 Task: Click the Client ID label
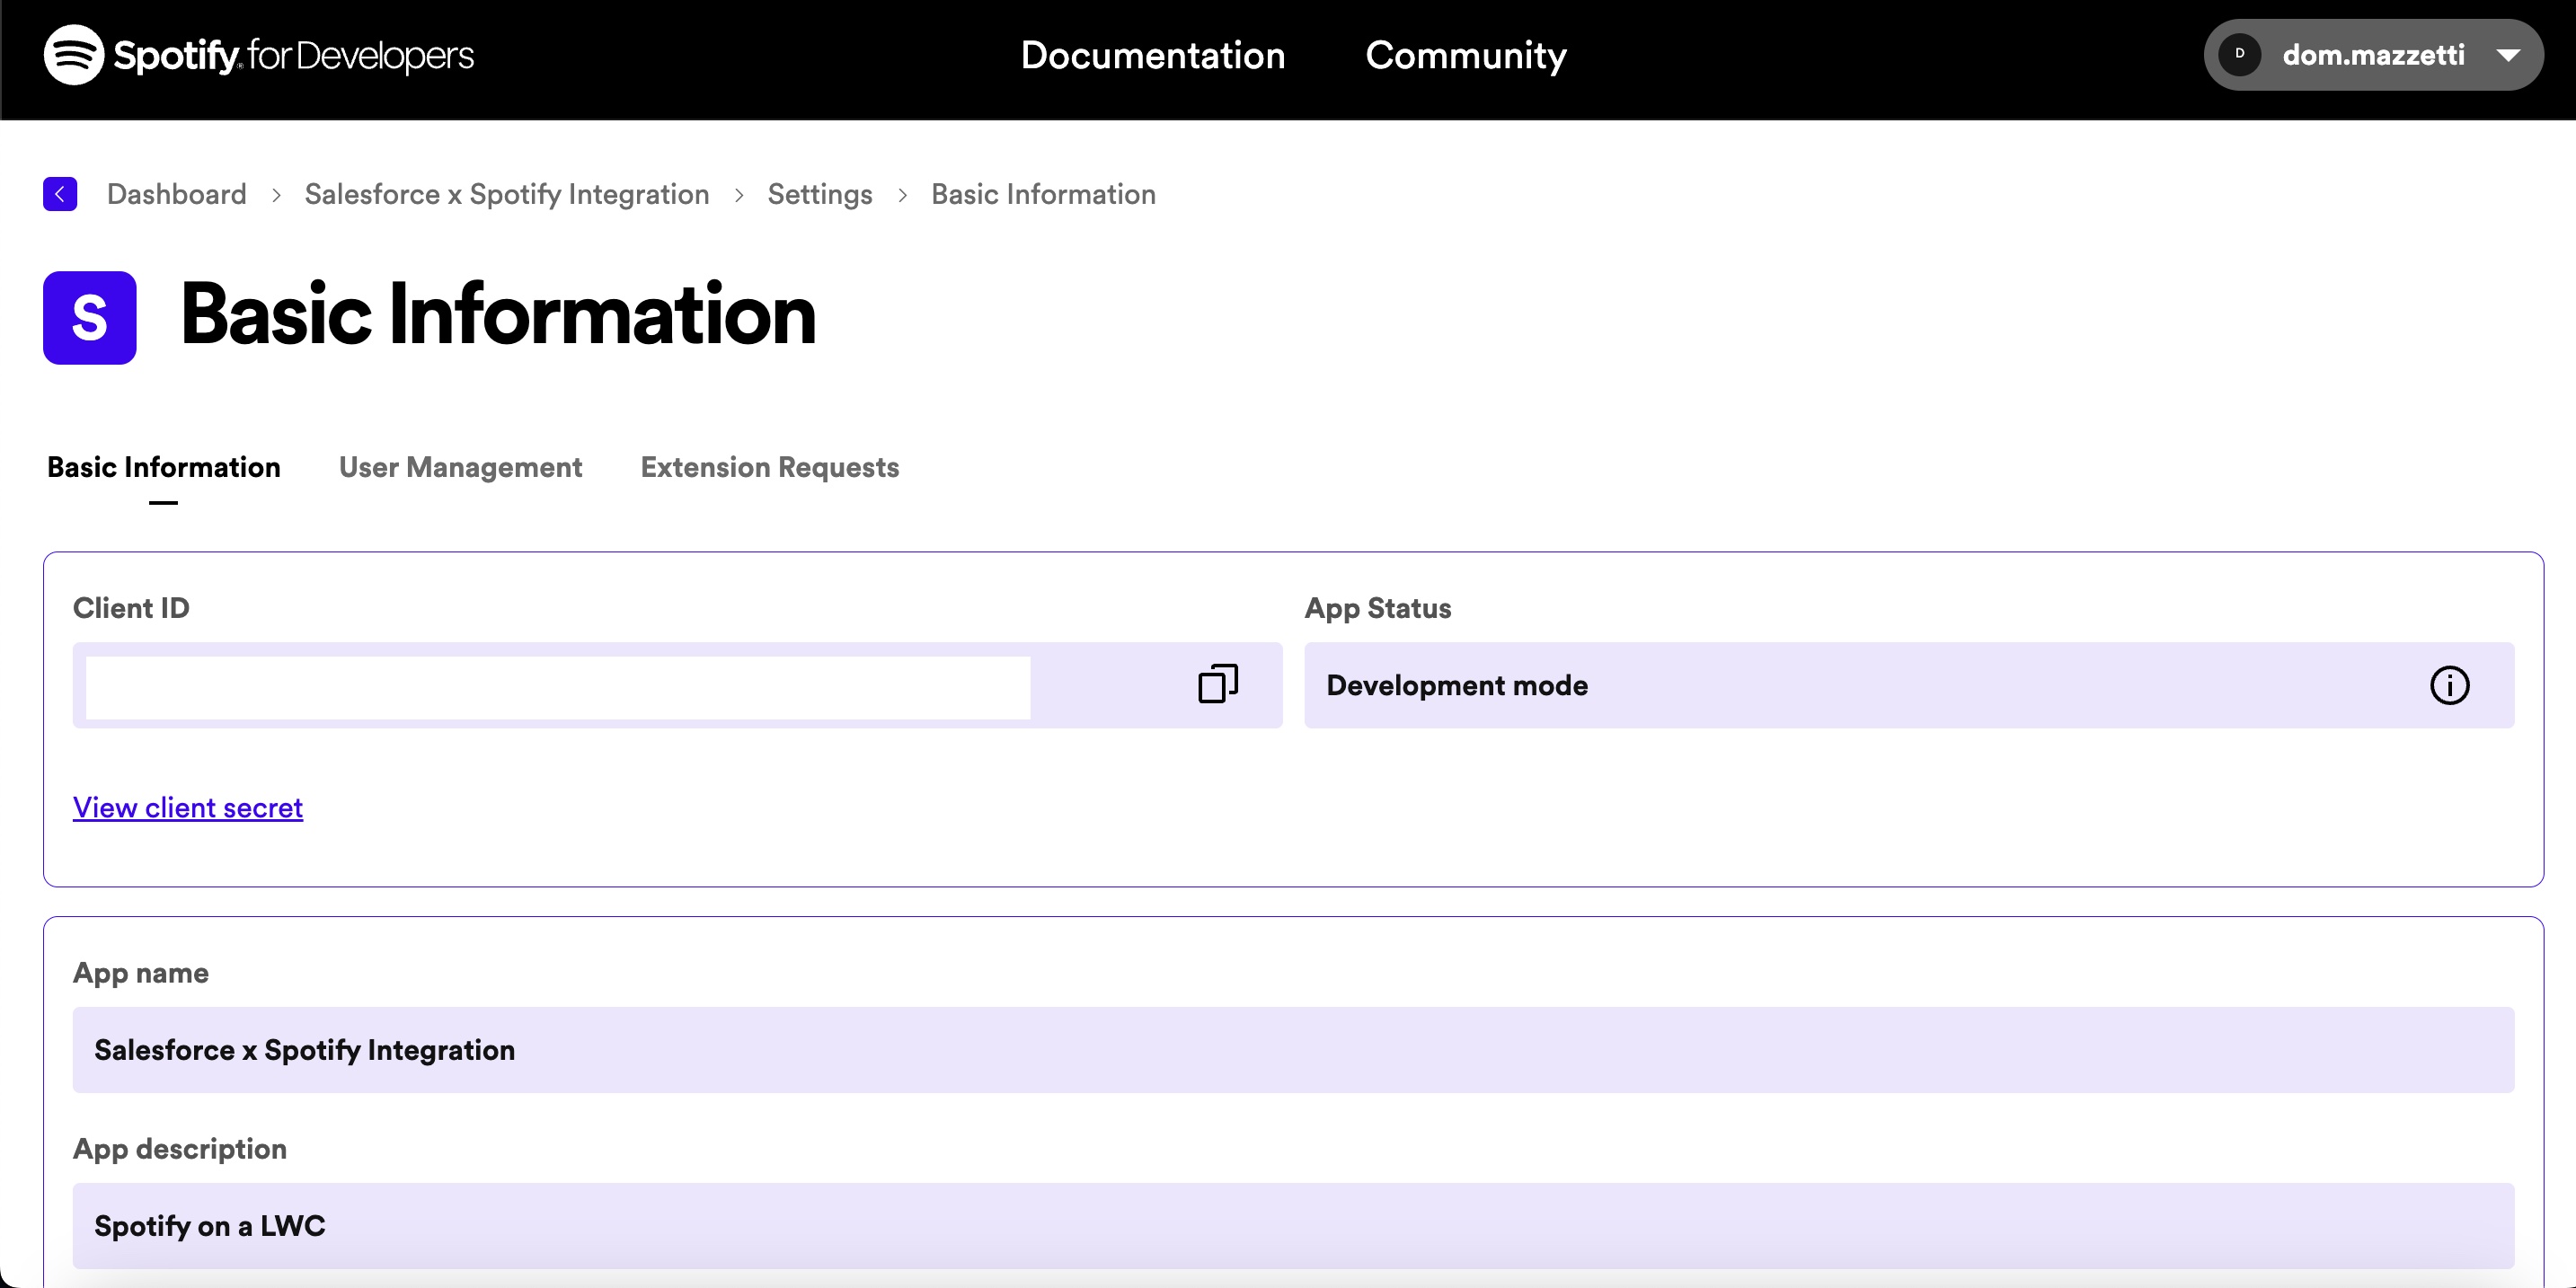pyautogui.click(x=131, y=608)
